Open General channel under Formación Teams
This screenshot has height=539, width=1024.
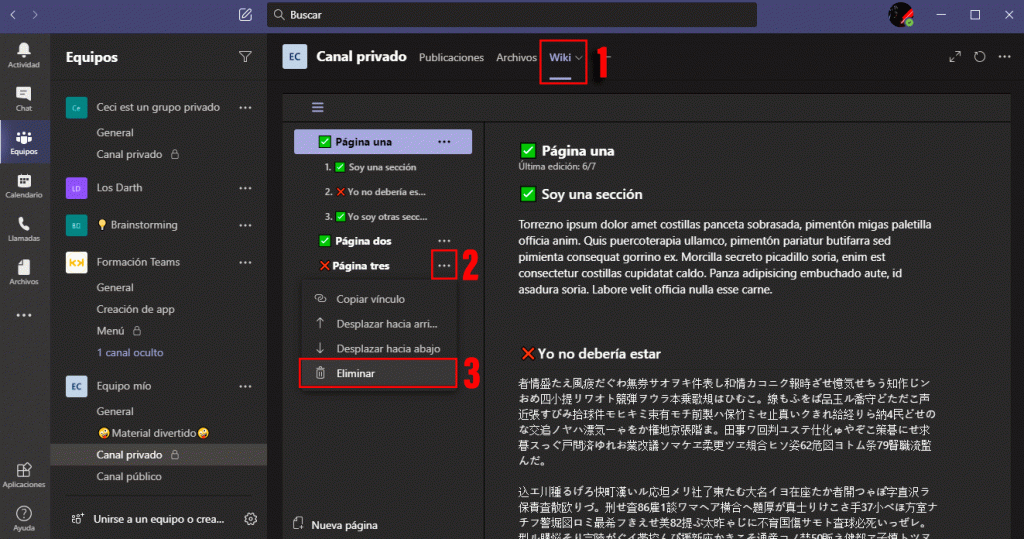click(115, 287)
